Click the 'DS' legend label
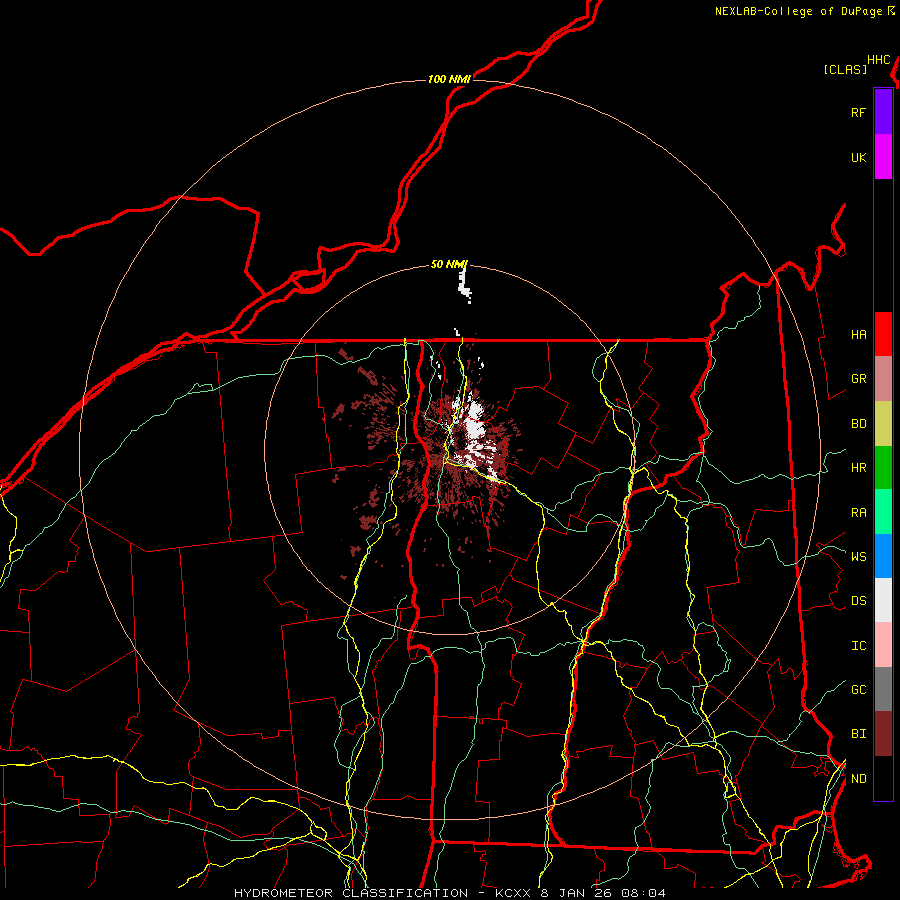The width and height of the screenshot is (900, 900). click(858, 601)
